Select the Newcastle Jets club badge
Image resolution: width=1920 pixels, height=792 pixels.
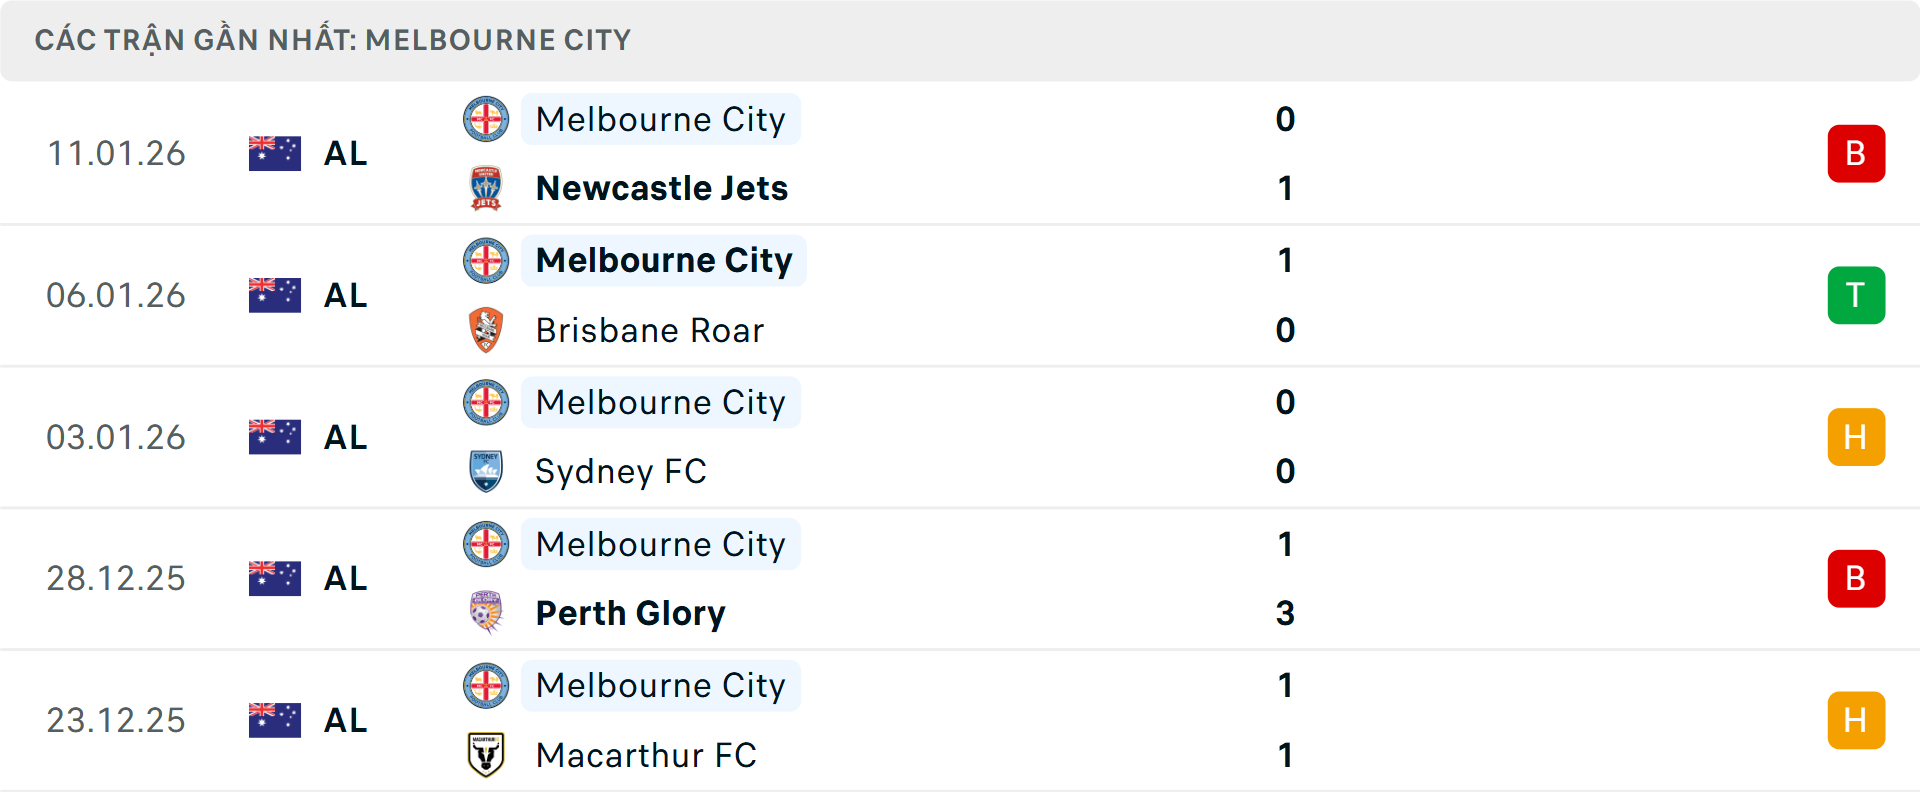coord(487,187)
